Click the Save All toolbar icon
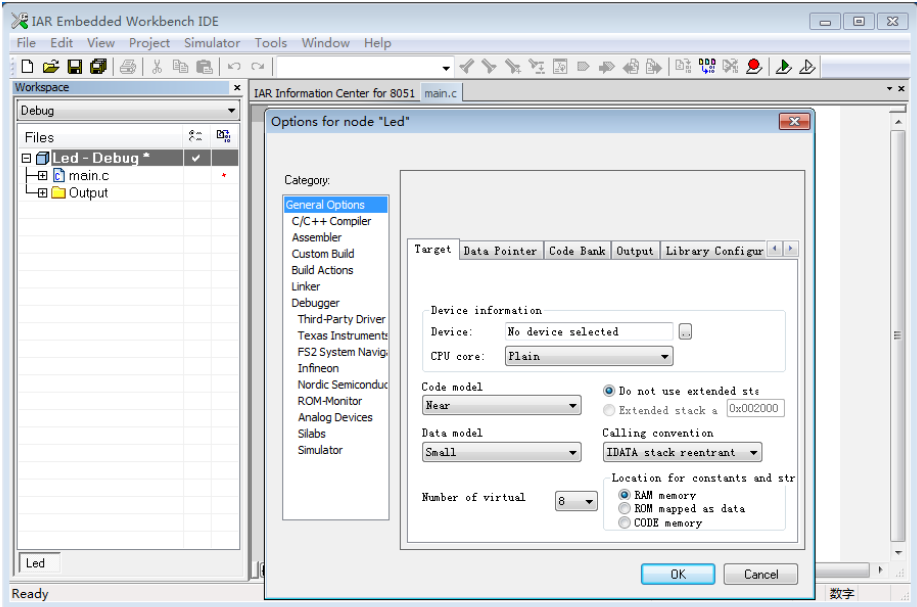The width and height of the screenshot is (917, 607). (98, 67)
